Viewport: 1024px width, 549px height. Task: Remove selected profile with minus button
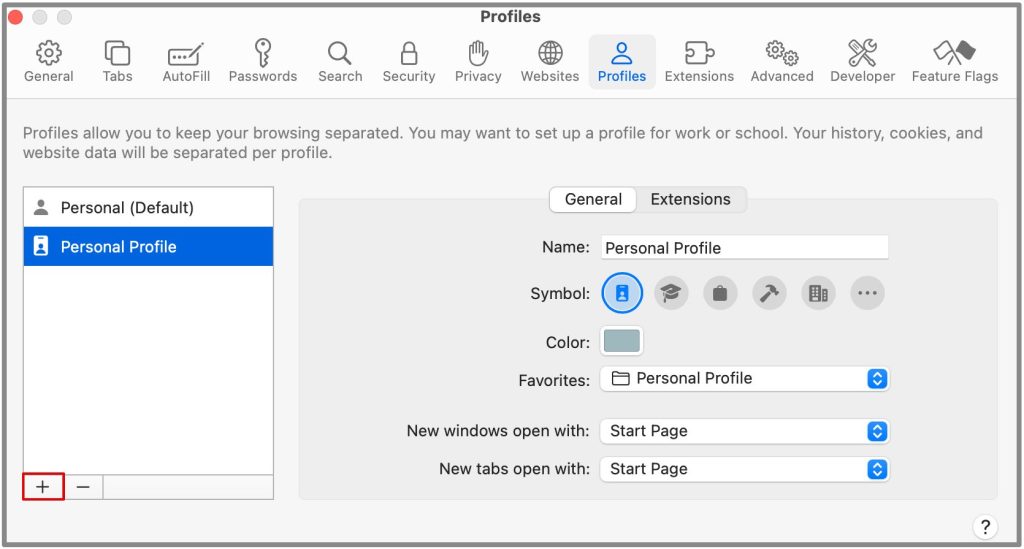[x=83, y=487]
